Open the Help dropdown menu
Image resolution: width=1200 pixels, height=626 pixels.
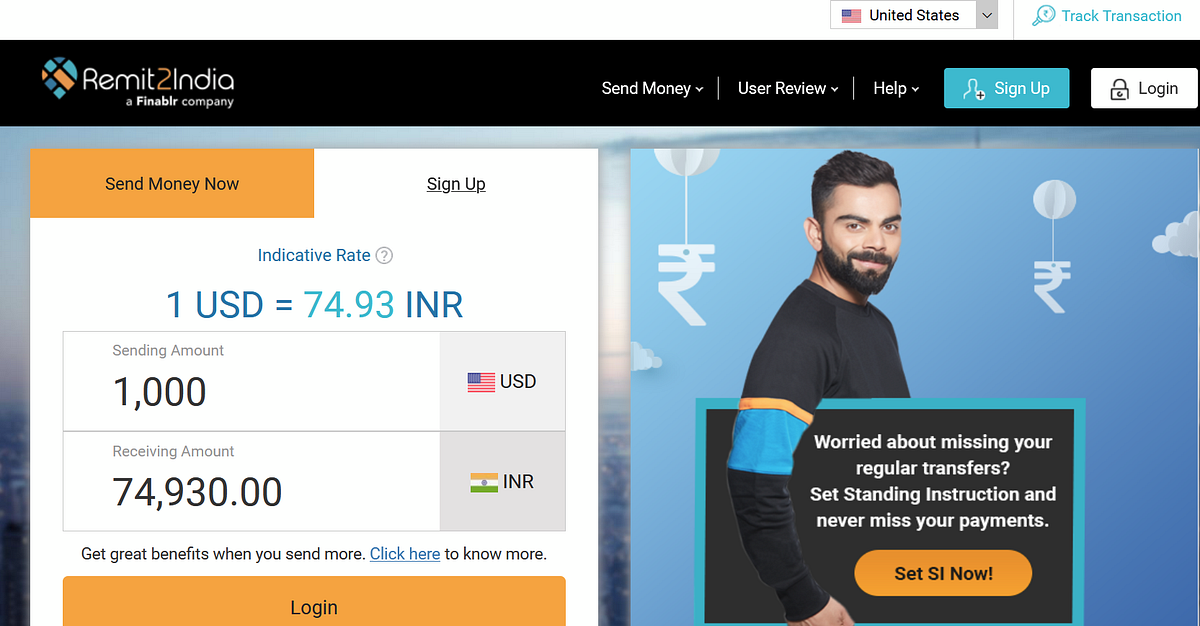click(896, 88)
